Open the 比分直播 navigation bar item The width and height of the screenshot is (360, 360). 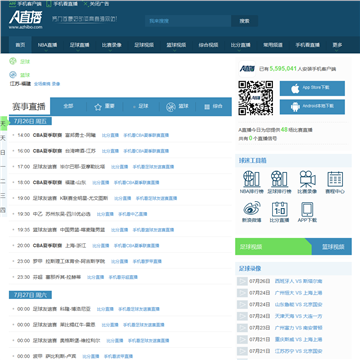click(x=241, y=45)
